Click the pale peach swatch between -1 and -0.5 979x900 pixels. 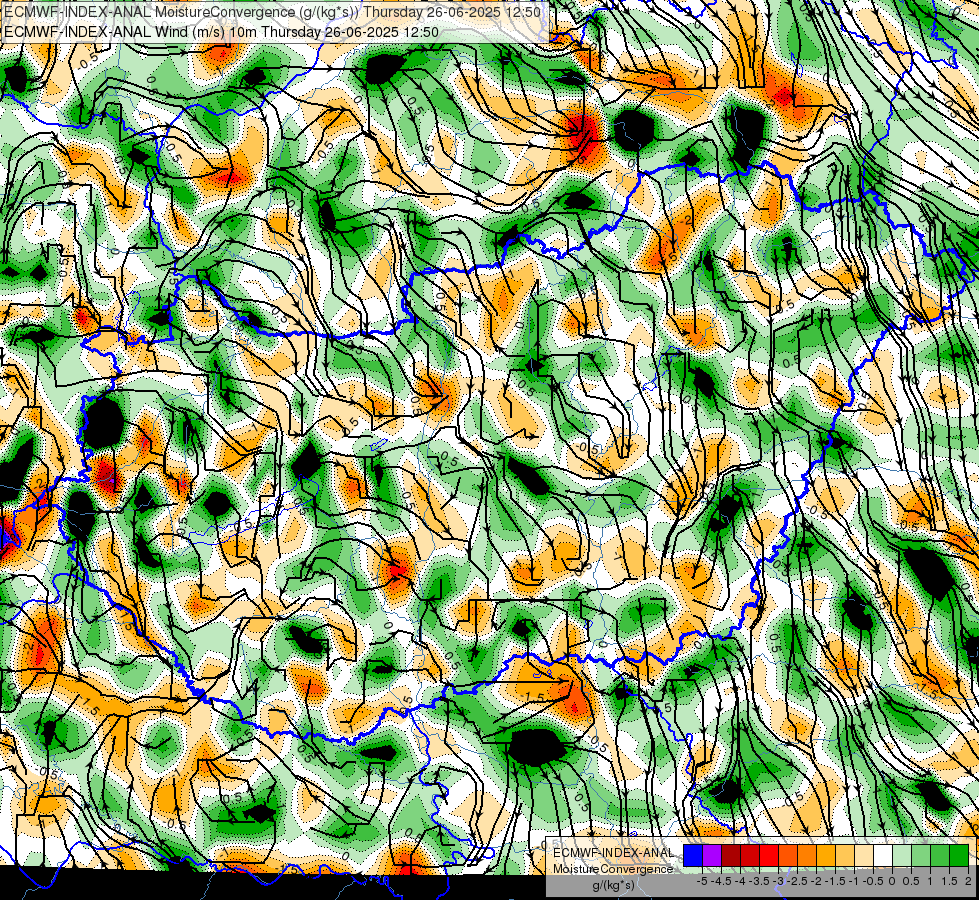tap(864, 856)
